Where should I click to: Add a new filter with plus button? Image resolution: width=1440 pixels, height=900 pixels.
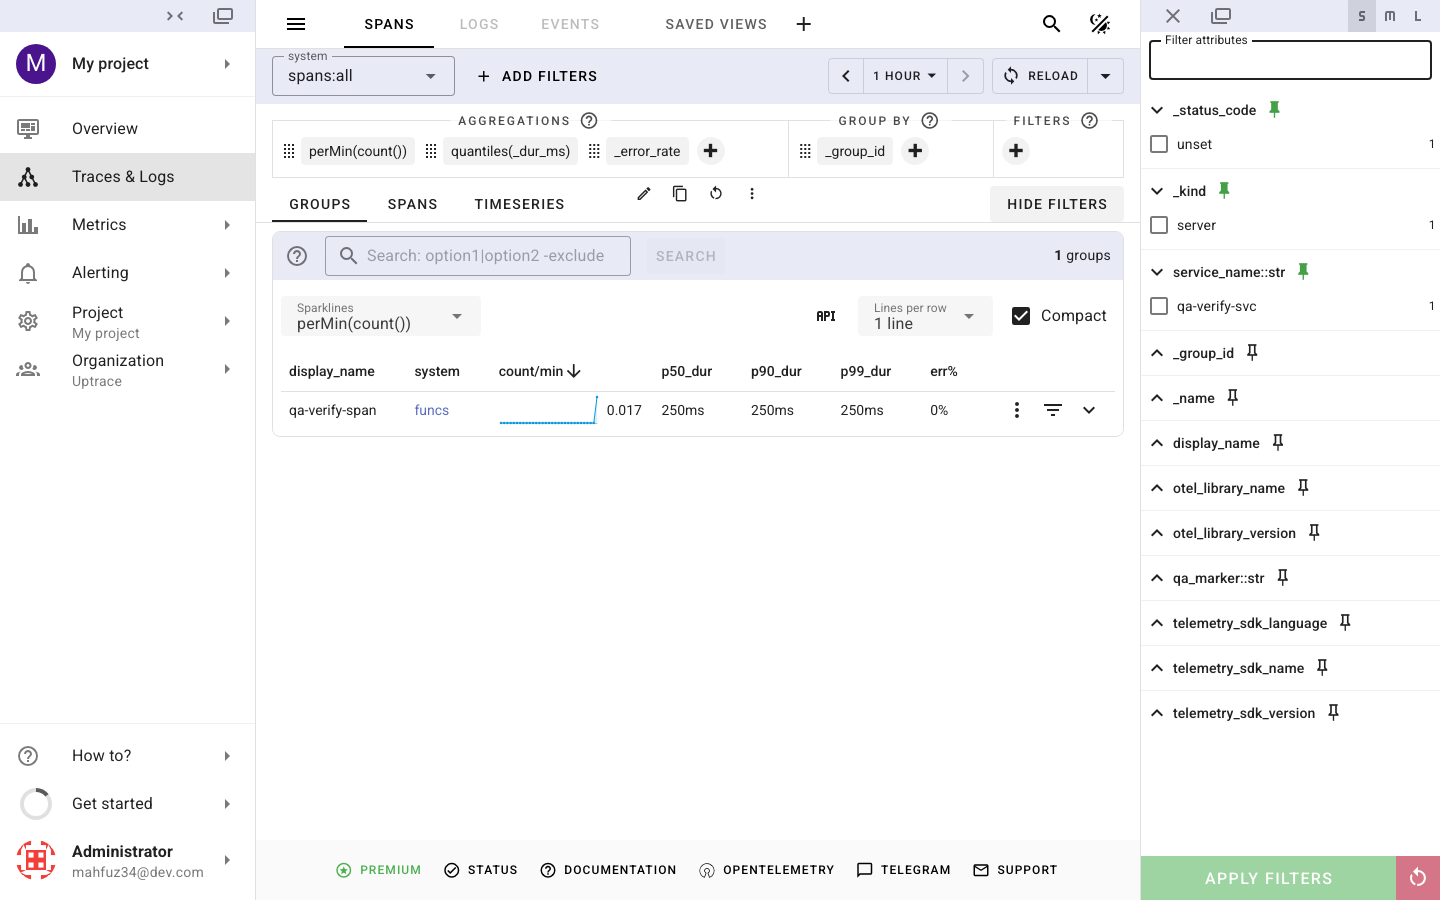click(1016, 151)
